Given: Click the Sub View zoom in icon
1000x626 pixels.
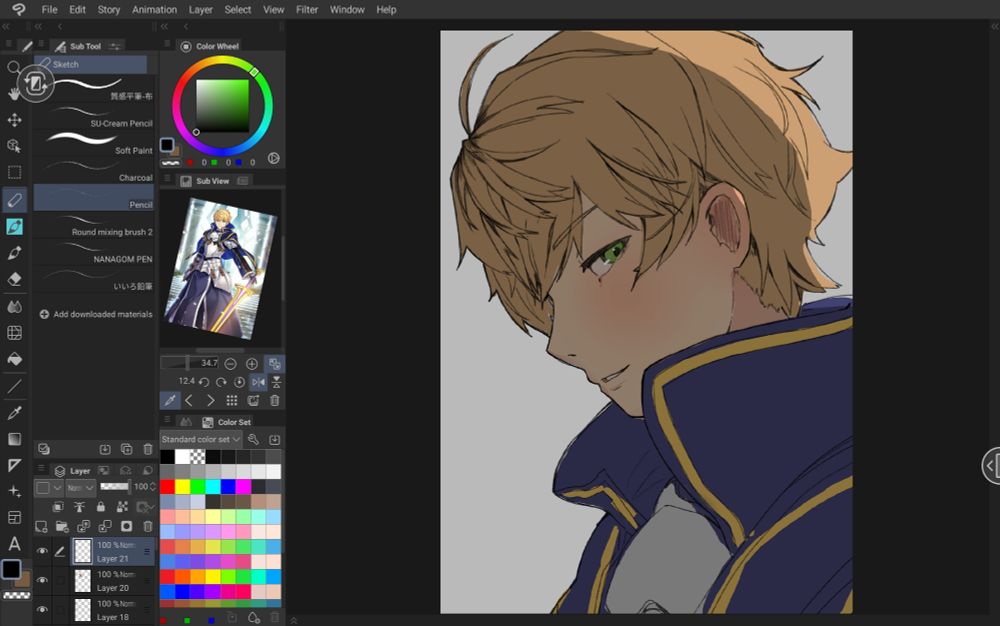Looking at the screenshot, I should (x=252, y=364).
